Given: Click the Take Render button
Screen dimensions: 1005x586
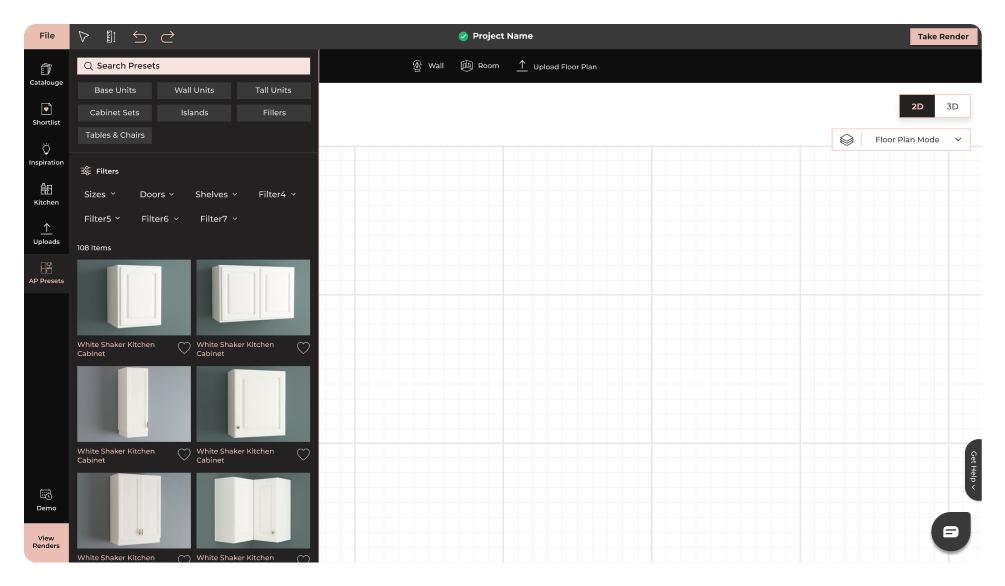Looking at the screenshot, I should (943, 37).
